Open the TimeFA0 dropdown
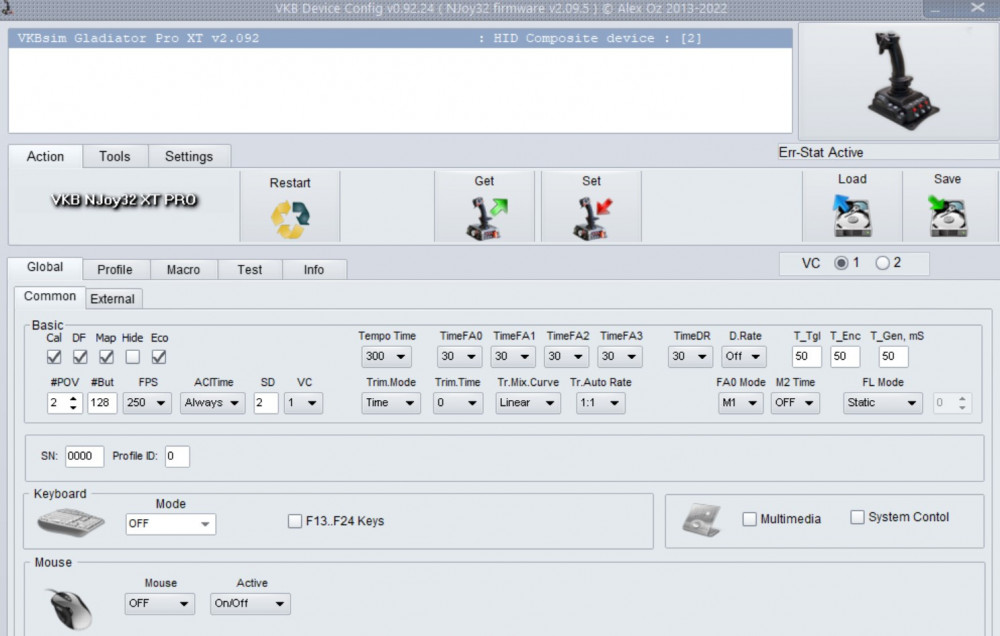 point(459,357)
